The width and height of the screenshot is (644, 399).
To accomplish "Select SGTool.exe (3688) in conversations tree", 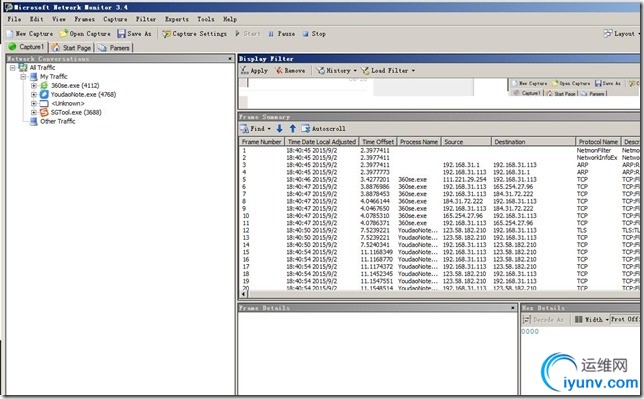I will click(x=76, y=112).
